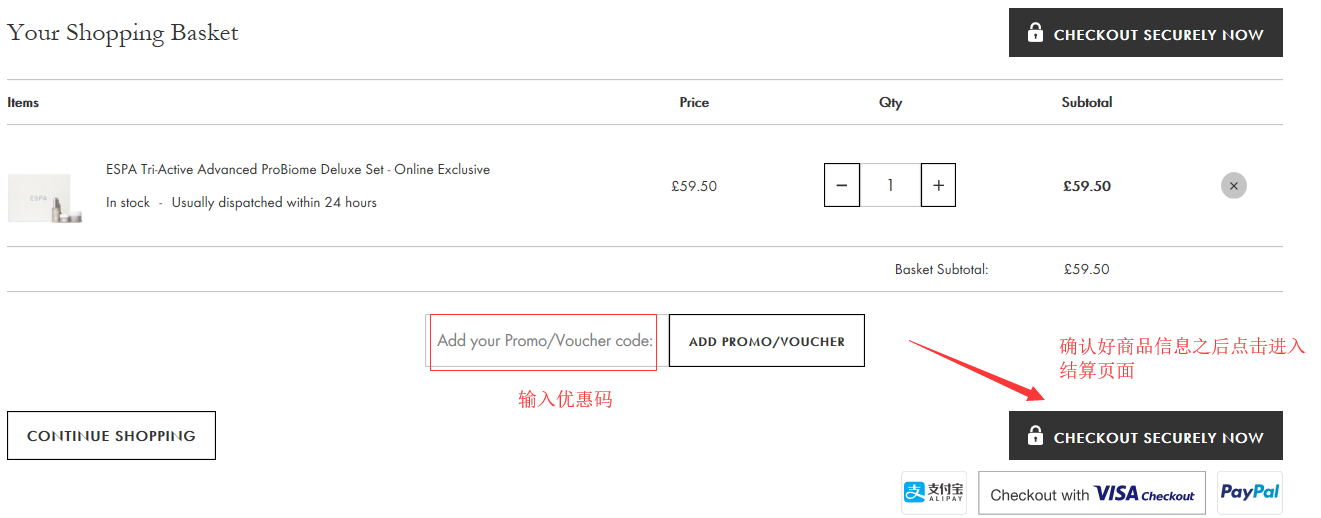Decrease quantity with the minus button
Screen dimensions: 1321x518
point(842,186)
